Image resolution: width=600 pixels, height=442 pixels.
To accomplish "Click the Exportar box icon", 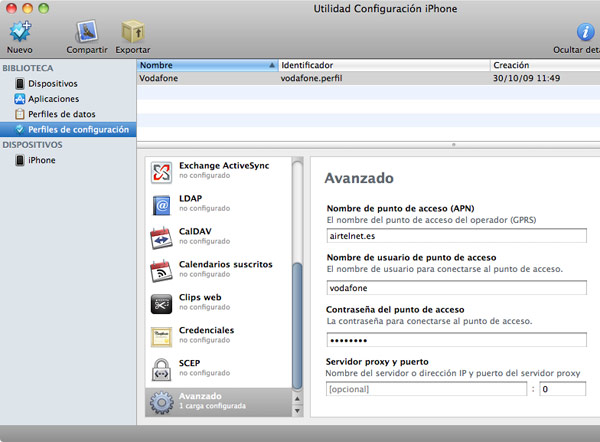I will point(132,31).
